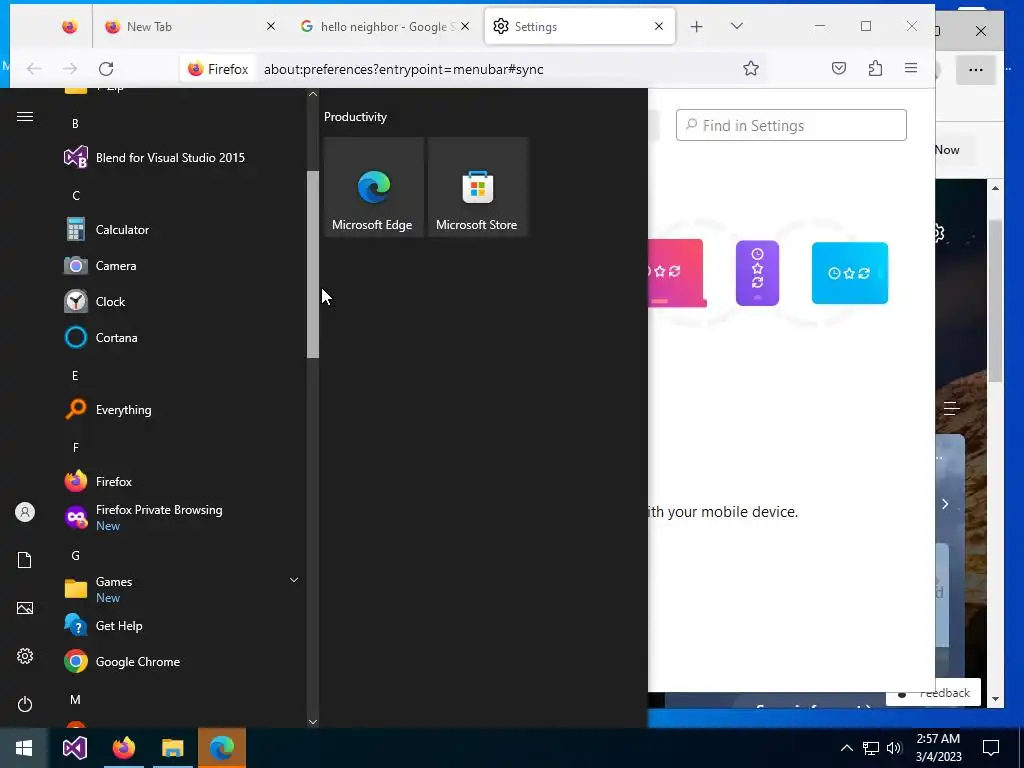Launch Firefox from Start menu list
Screen dimensions: 1024x768
tap(99, 482)
